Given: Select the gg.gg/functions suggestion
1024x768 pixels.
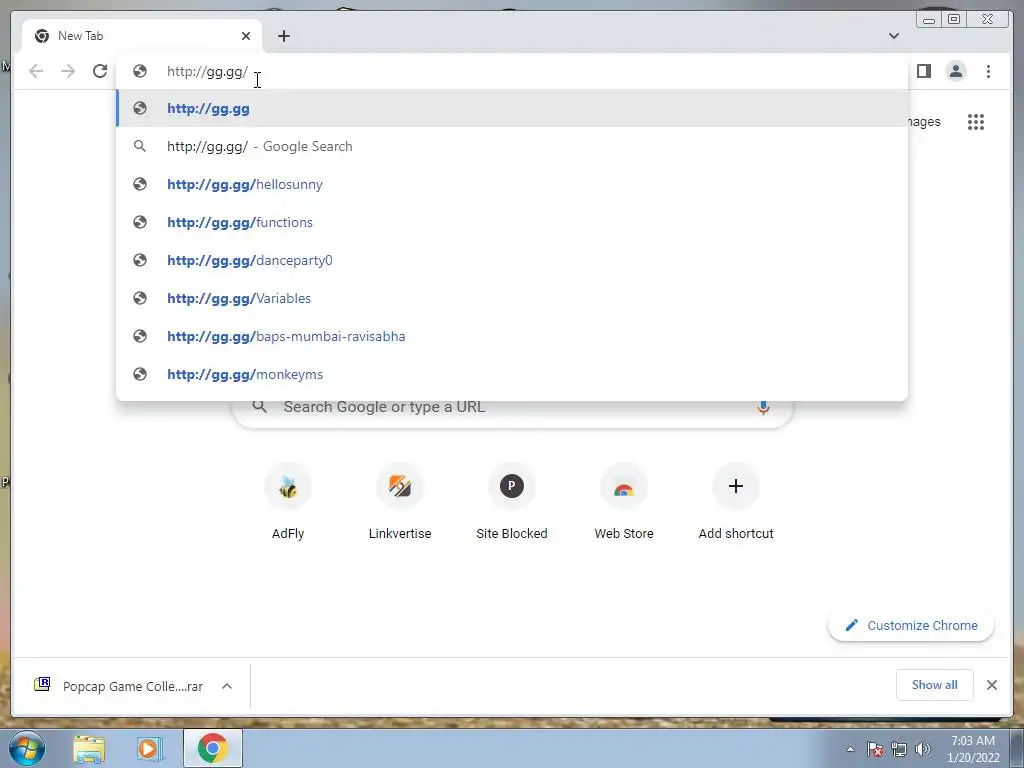Looking at the screenshot, I should tap(512, 222).
